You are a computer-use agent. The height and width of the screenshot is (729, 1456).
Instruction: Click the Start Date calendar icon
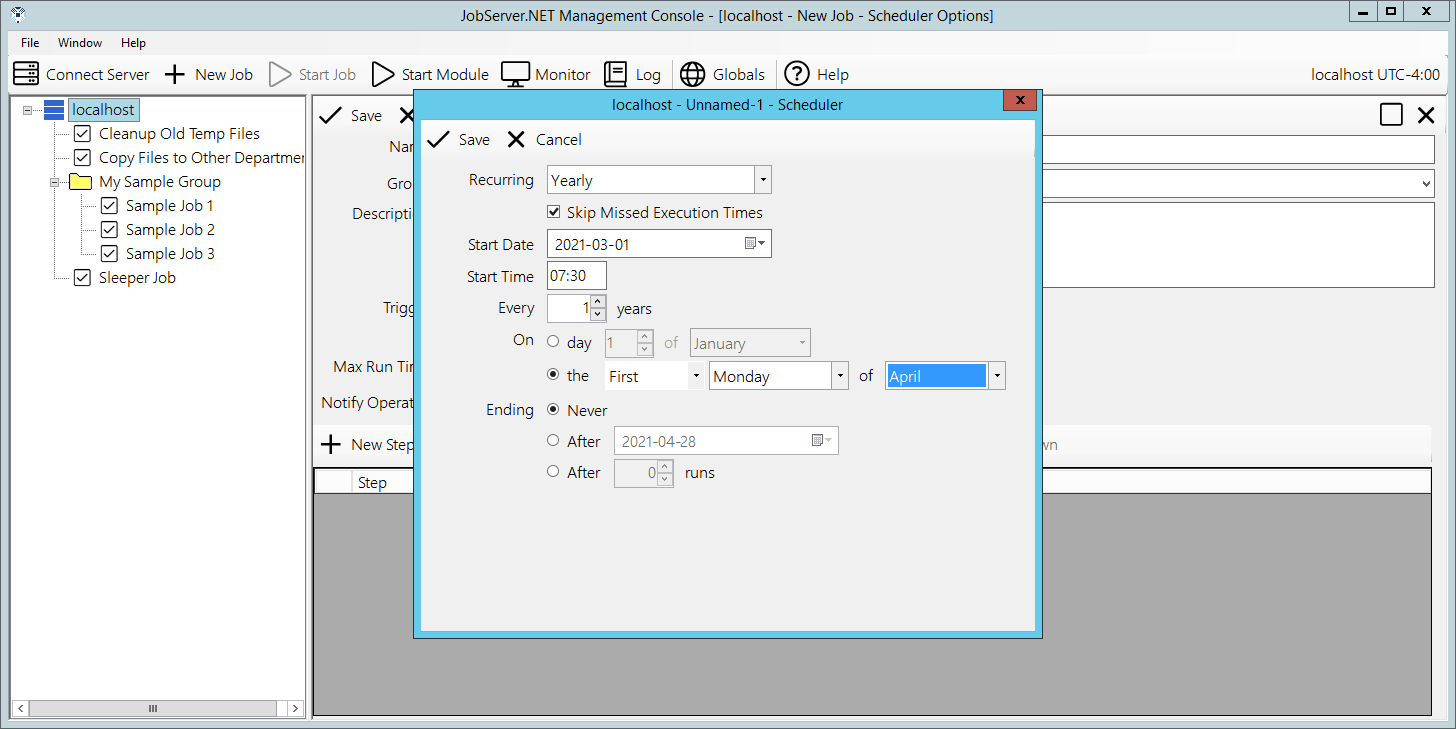coord(752,244)
